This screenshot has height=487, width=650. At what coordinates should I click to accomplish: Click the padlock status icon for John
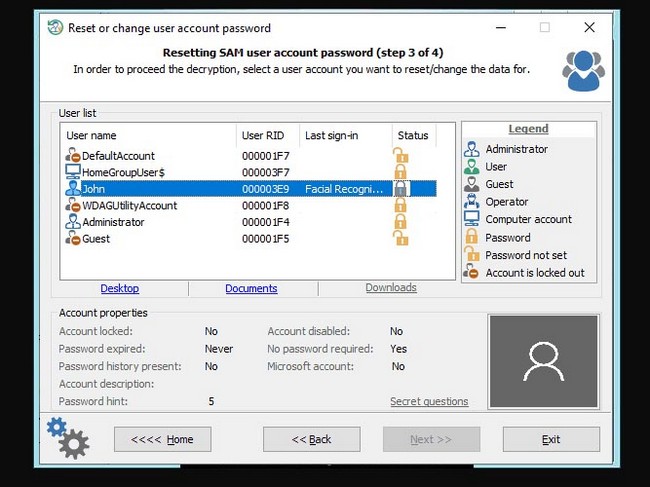point(401,188)
